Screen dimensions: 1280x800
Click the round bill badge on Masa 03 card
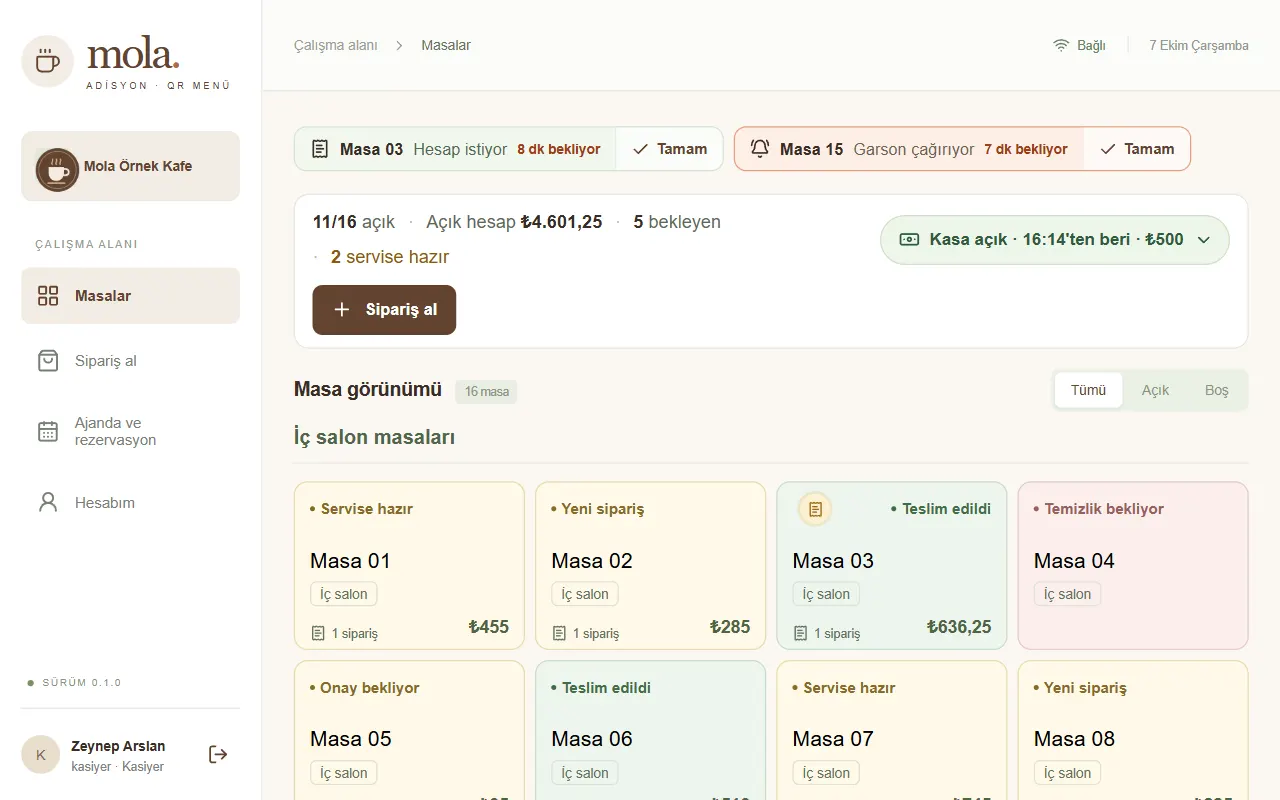[815, 509]
